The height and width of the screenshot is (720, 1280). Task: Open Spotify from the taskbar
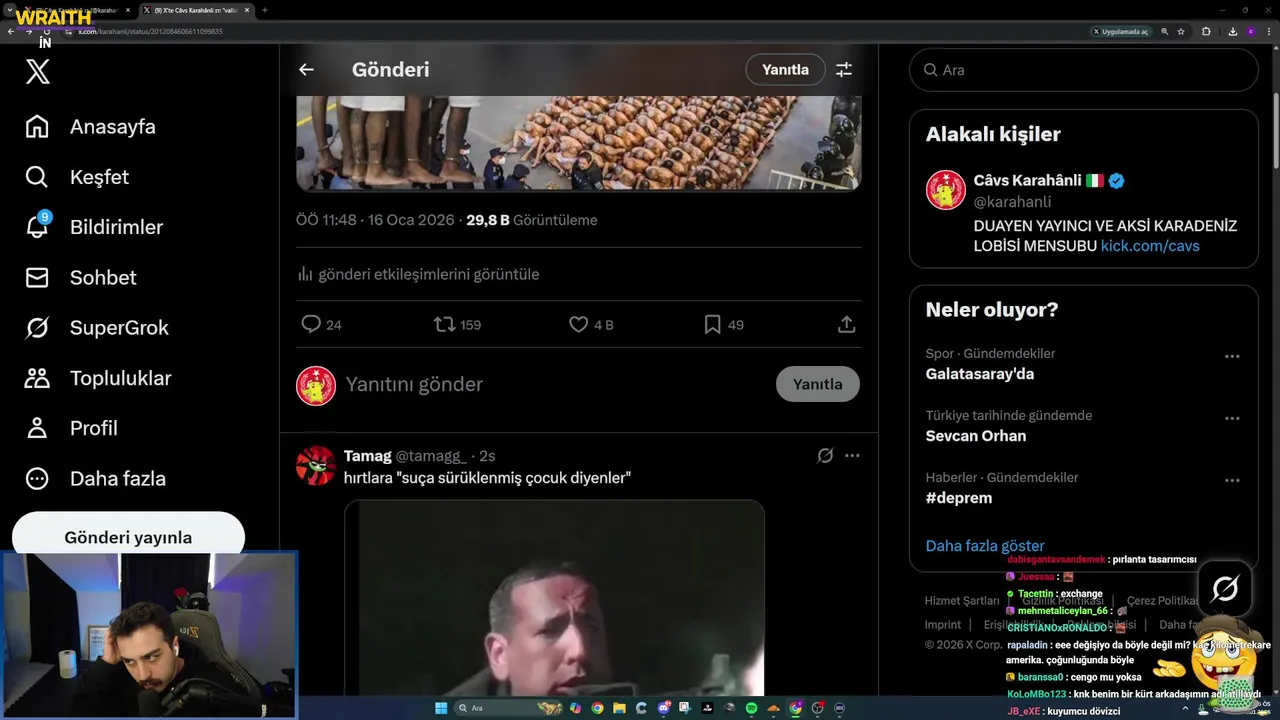(752, 708)
